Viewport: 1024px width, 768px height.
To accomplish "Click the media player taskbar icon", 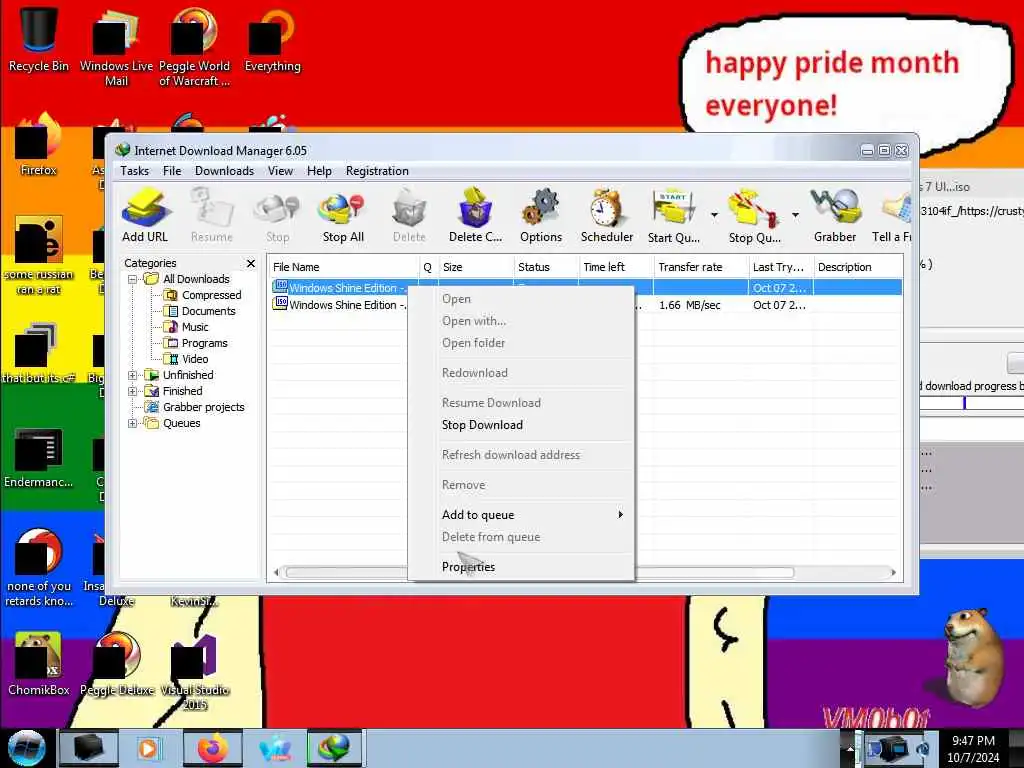I will [x=150, y=748].
